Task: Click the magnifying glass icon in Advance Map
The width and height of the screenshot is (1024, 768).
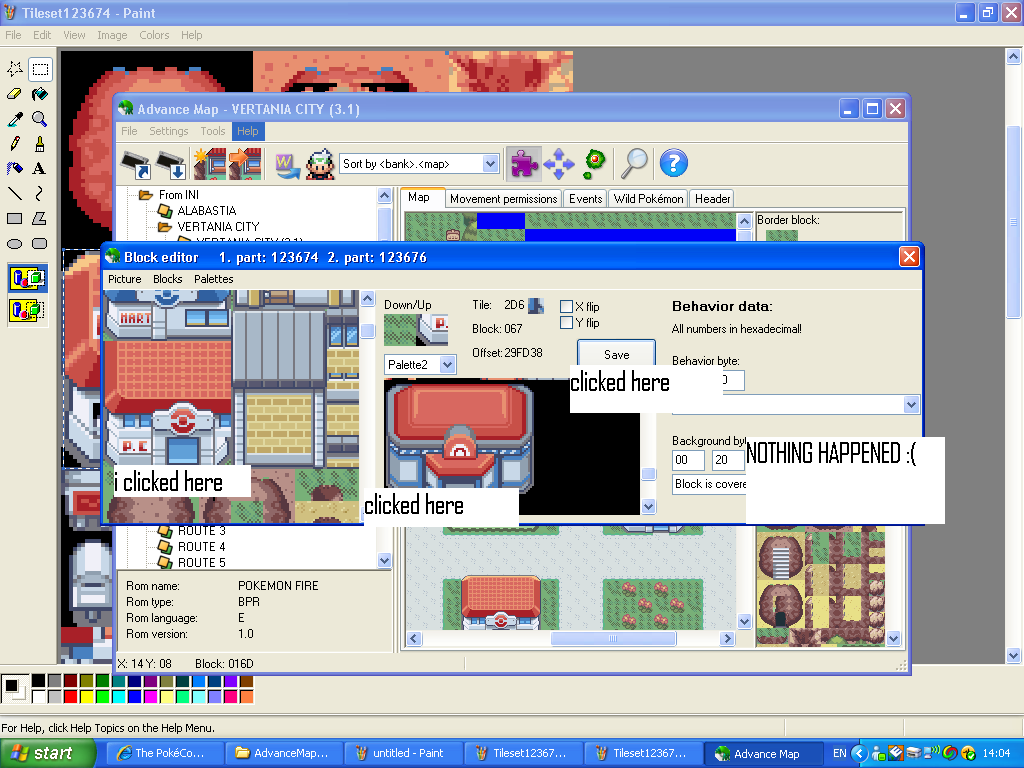Action: 635,162
